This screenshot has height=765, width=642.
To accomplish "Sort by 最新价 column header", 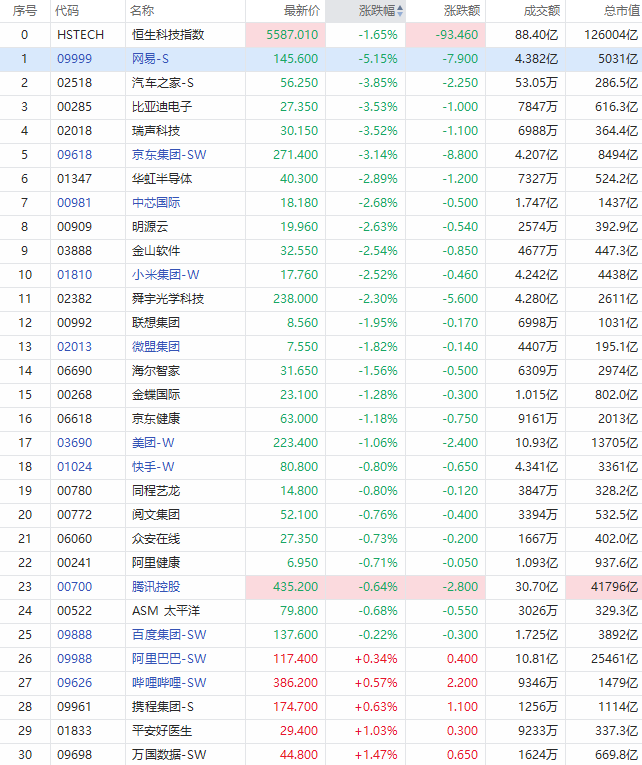I will point(301,11).
